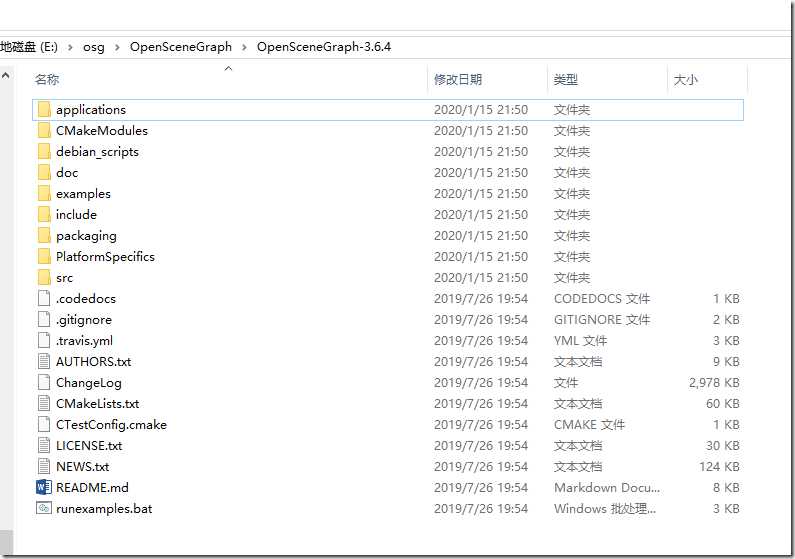The image size is (795, 559).
Task: Select the src folder icon
Action: 44,278
